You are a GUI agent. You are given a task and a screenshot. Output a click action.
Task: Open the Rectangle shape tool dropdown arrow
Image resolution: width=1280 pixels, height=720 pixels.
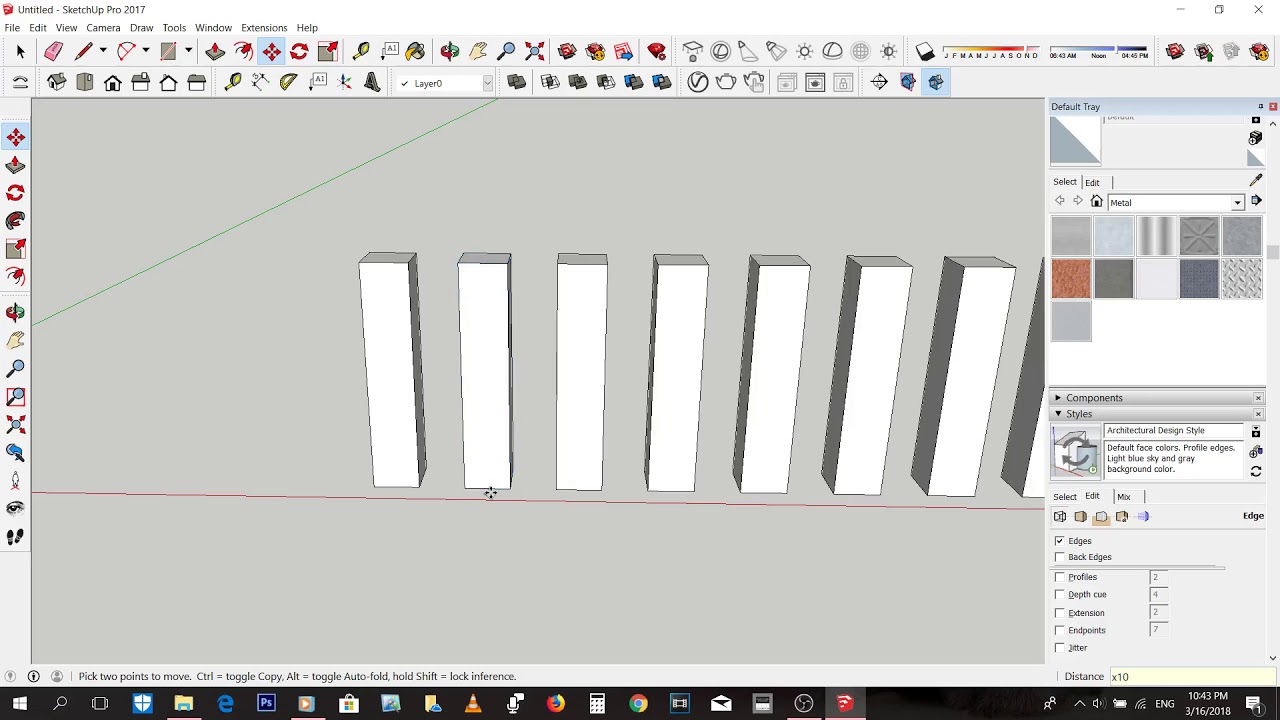[x=187, y=51]
